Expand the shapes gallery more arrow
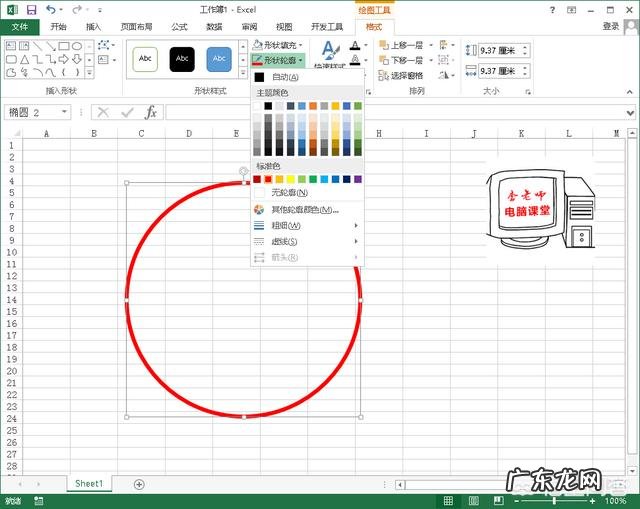 tap(89, 73)
